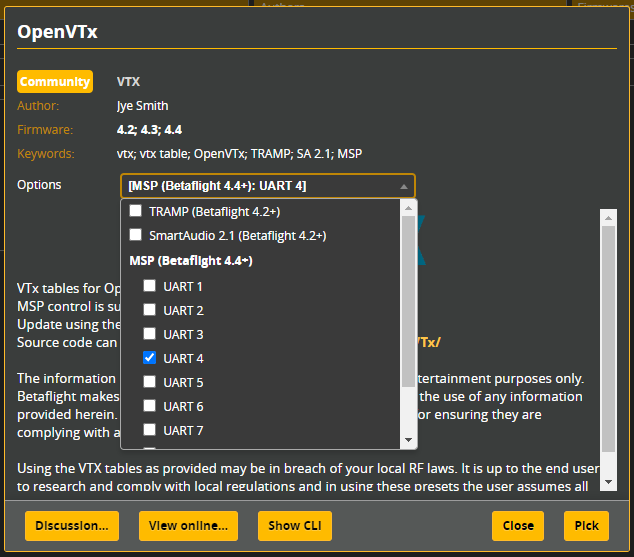This screenshot has height=557, width=634.
Task: Click the VTX category label
Action: click(x=128, y=82)
